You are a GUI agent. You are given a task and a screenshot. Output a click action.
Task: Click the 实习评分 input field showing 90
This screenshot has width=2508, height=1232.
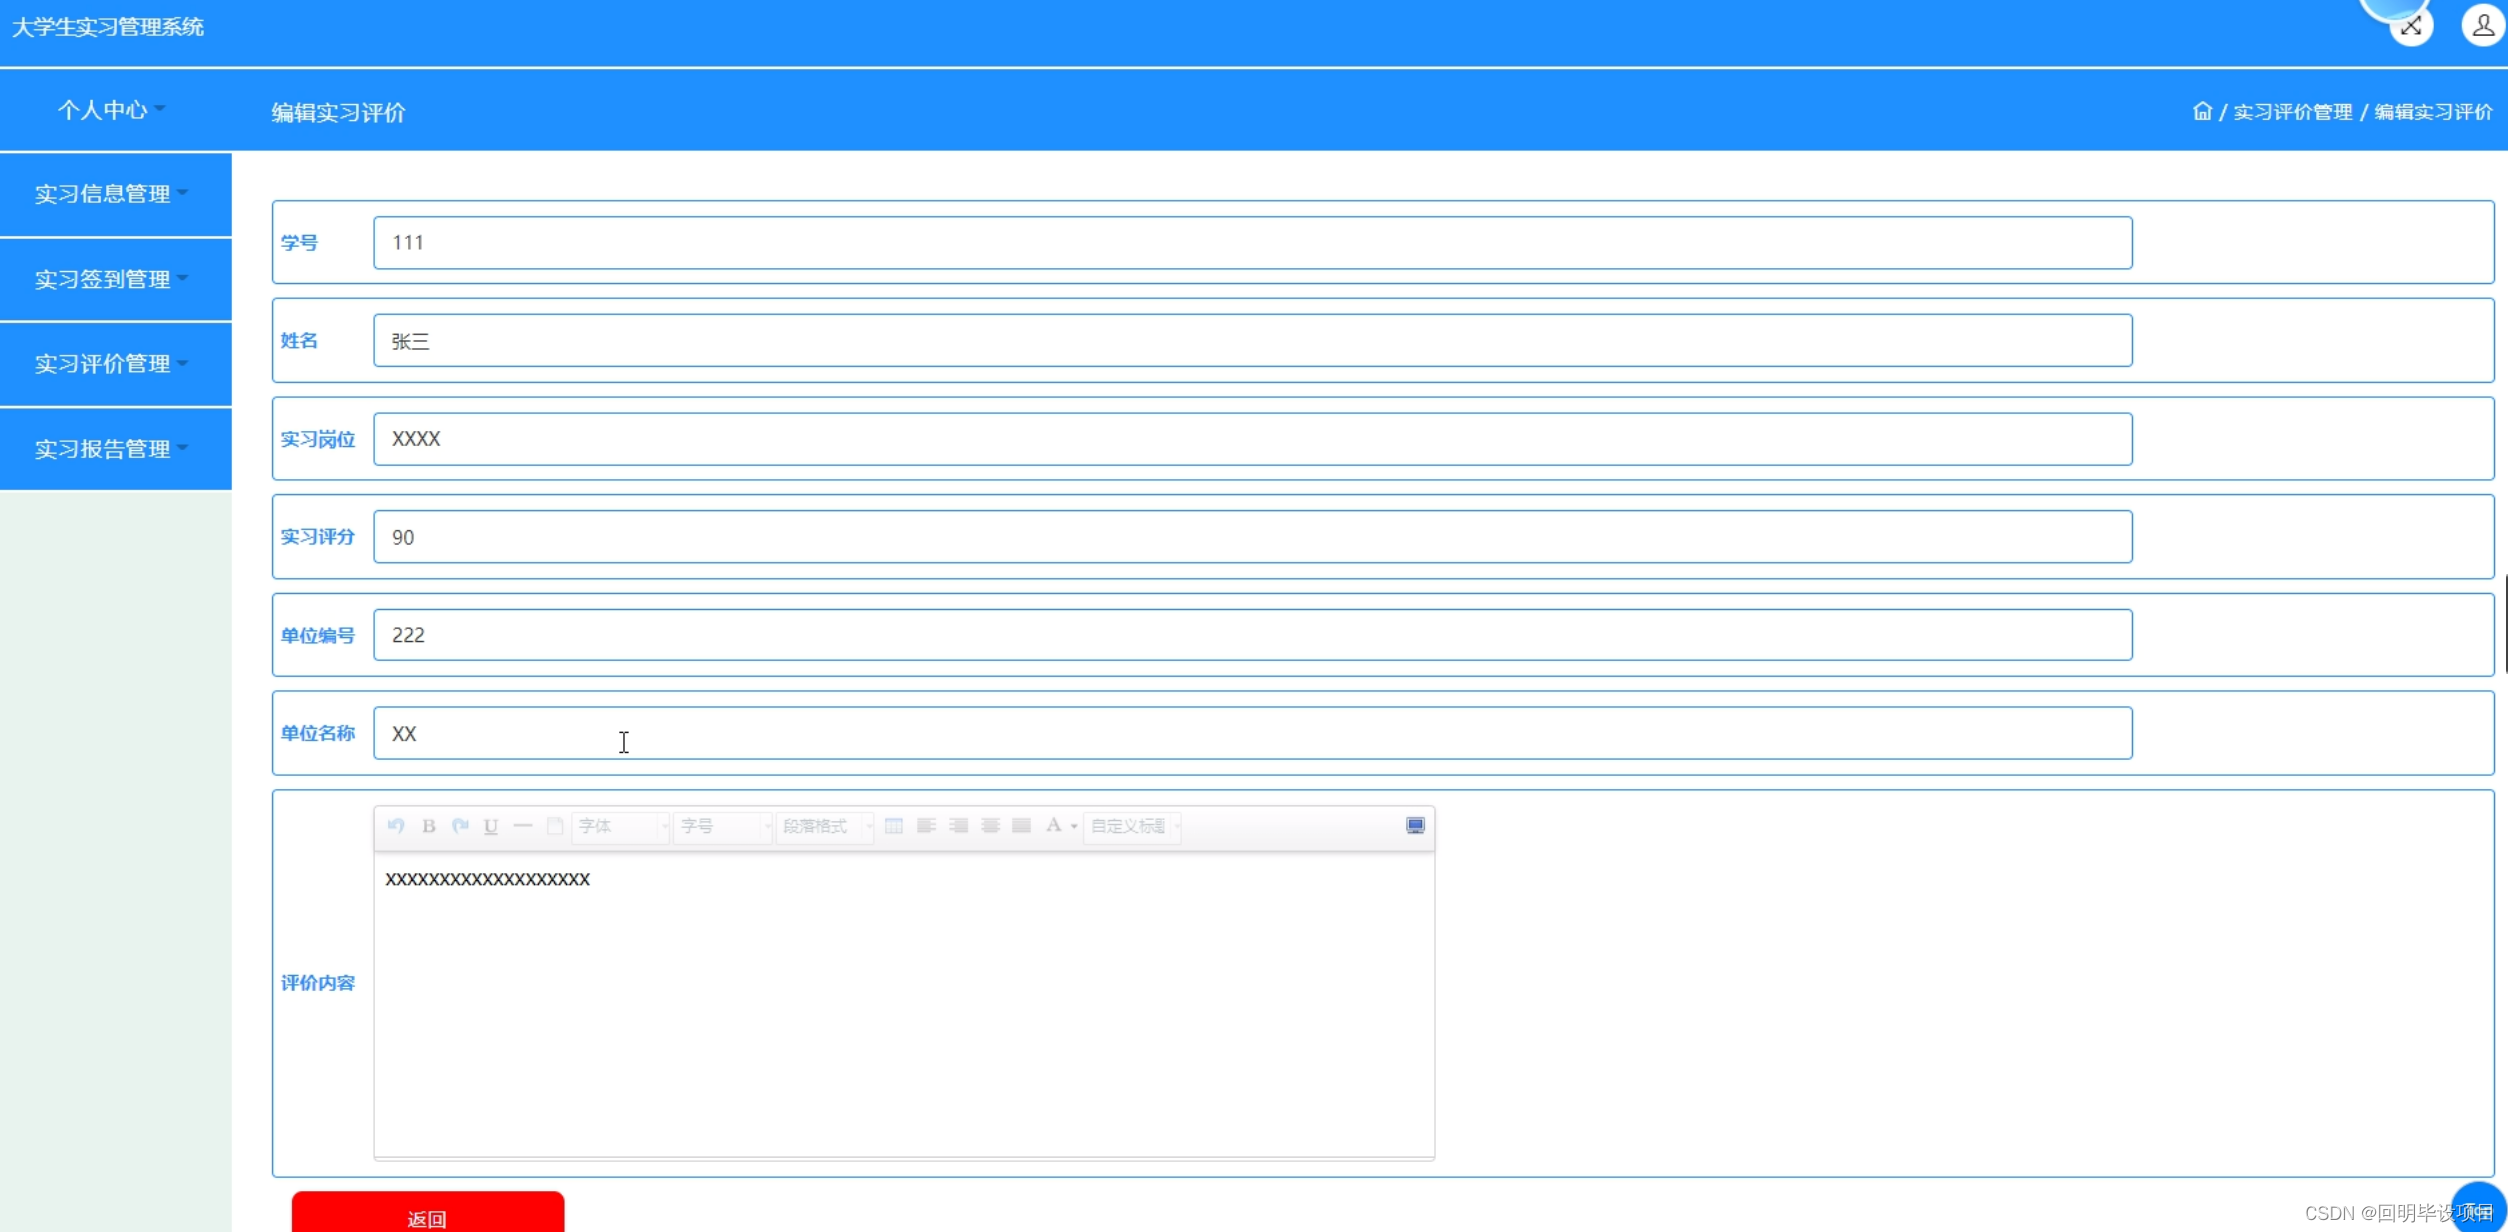click(1252, 537)
